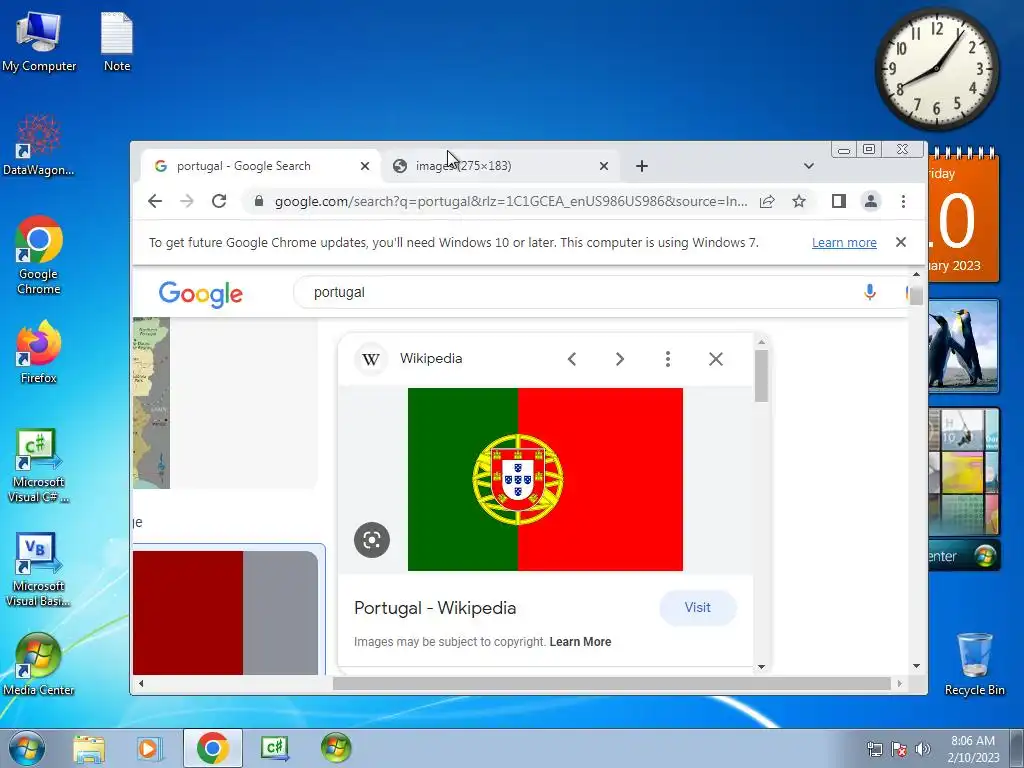The height and width of the screenshot is (768, 1024).
Task: Share this page via address bar icon
Action: point(767,201)
